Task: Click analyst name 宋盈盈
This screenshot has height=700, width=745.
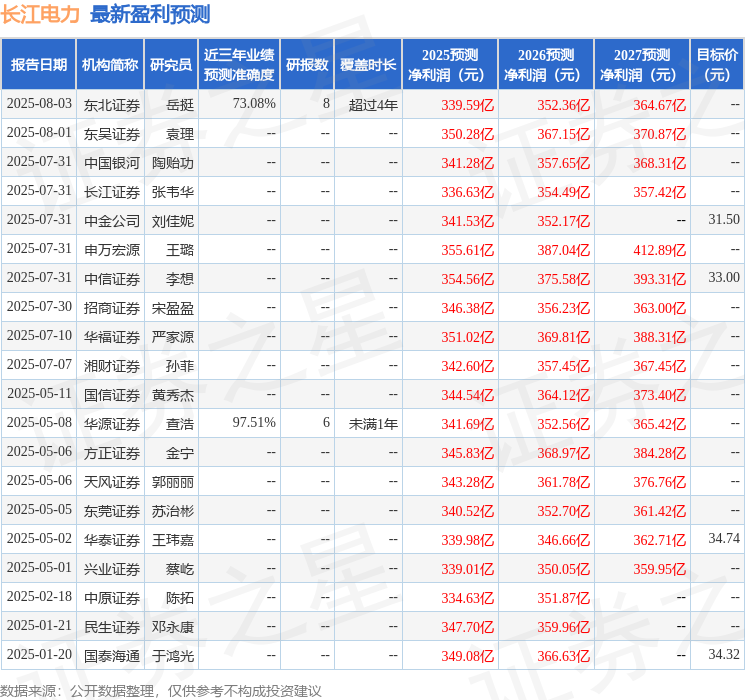Action: tap(173, 308)
